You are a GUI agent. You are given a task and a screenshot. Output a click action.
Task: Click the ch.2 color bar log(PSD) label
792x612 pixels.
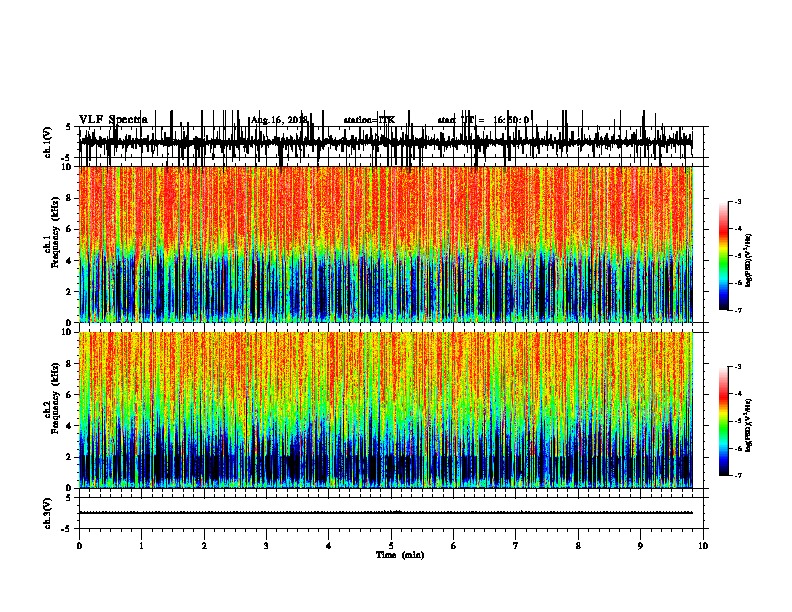pyautogui.click(x=748, y=425)
